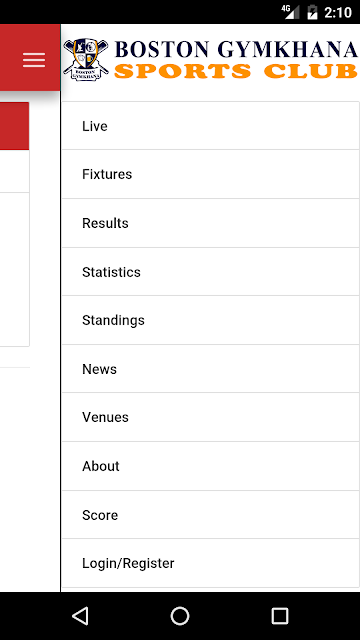360x640 pixels.
Task: Click the Sports Club banner text
Action: point(236,71)
